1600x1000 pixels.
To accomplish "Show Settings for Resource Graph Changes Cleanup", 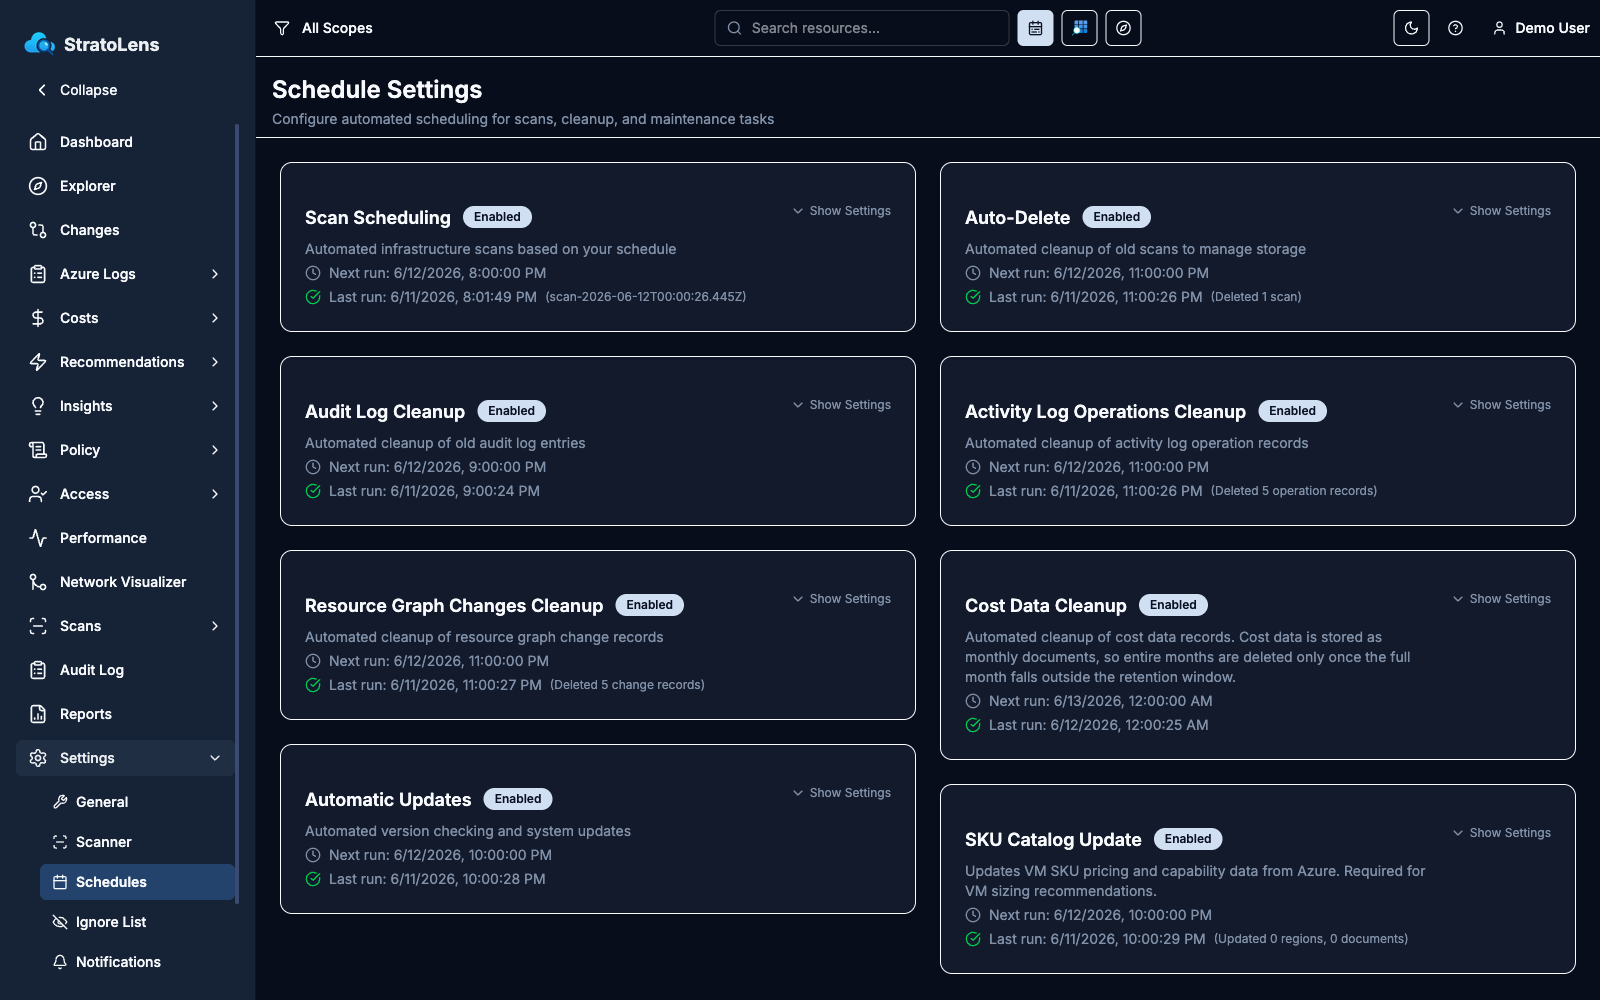I will tap(841, 599).
